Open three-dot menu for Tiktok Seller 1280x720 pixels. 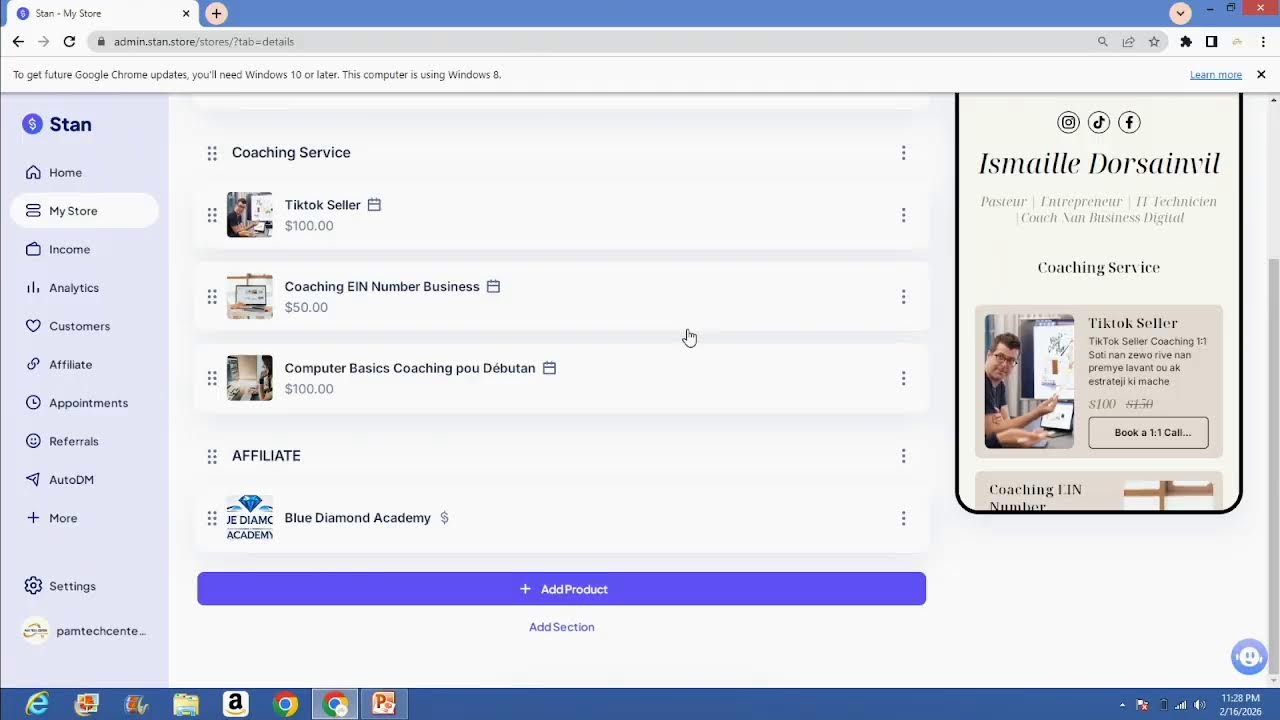point(903,215)
